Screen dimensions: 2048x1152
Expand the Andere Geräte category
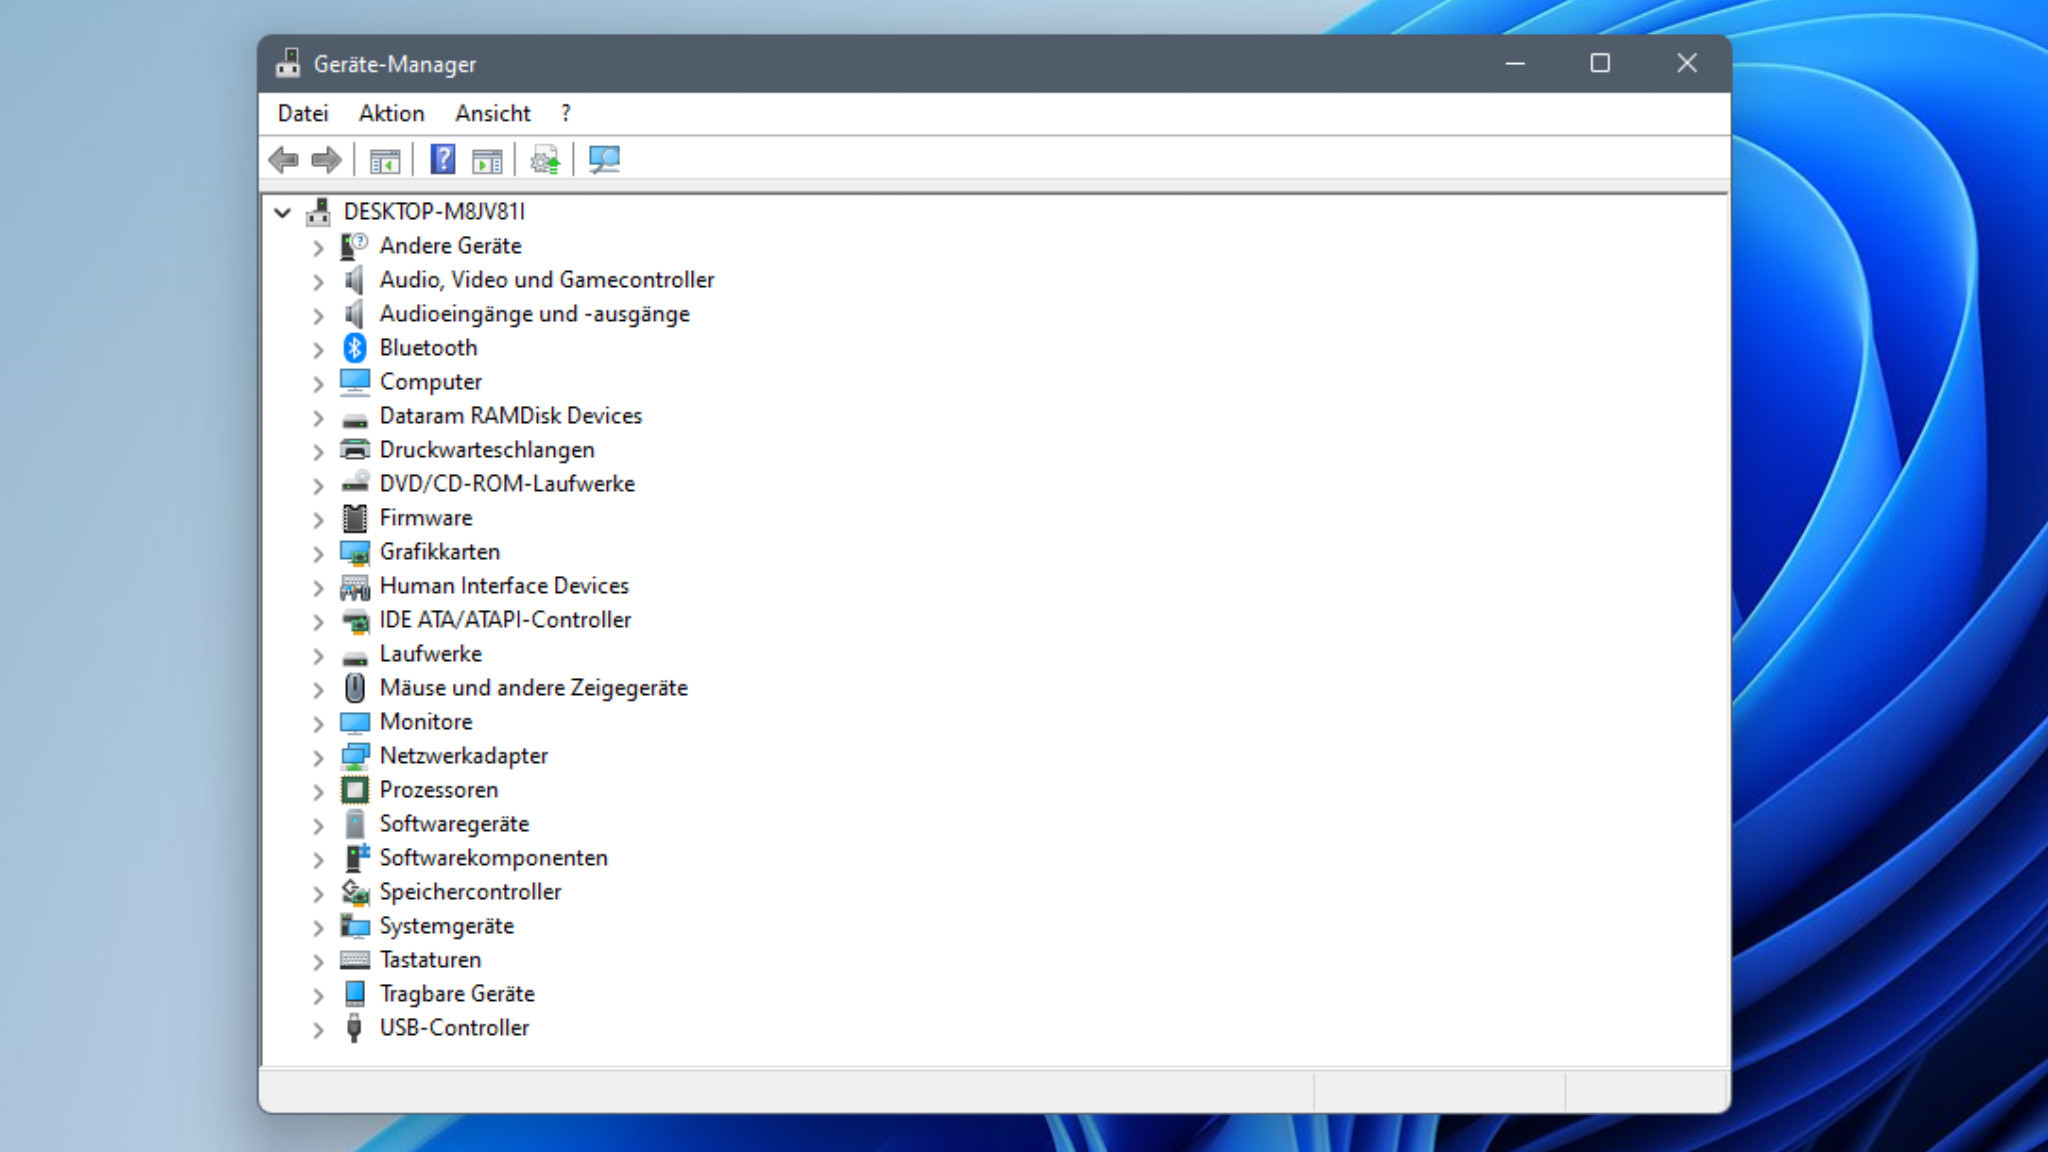tap(316, 246)
